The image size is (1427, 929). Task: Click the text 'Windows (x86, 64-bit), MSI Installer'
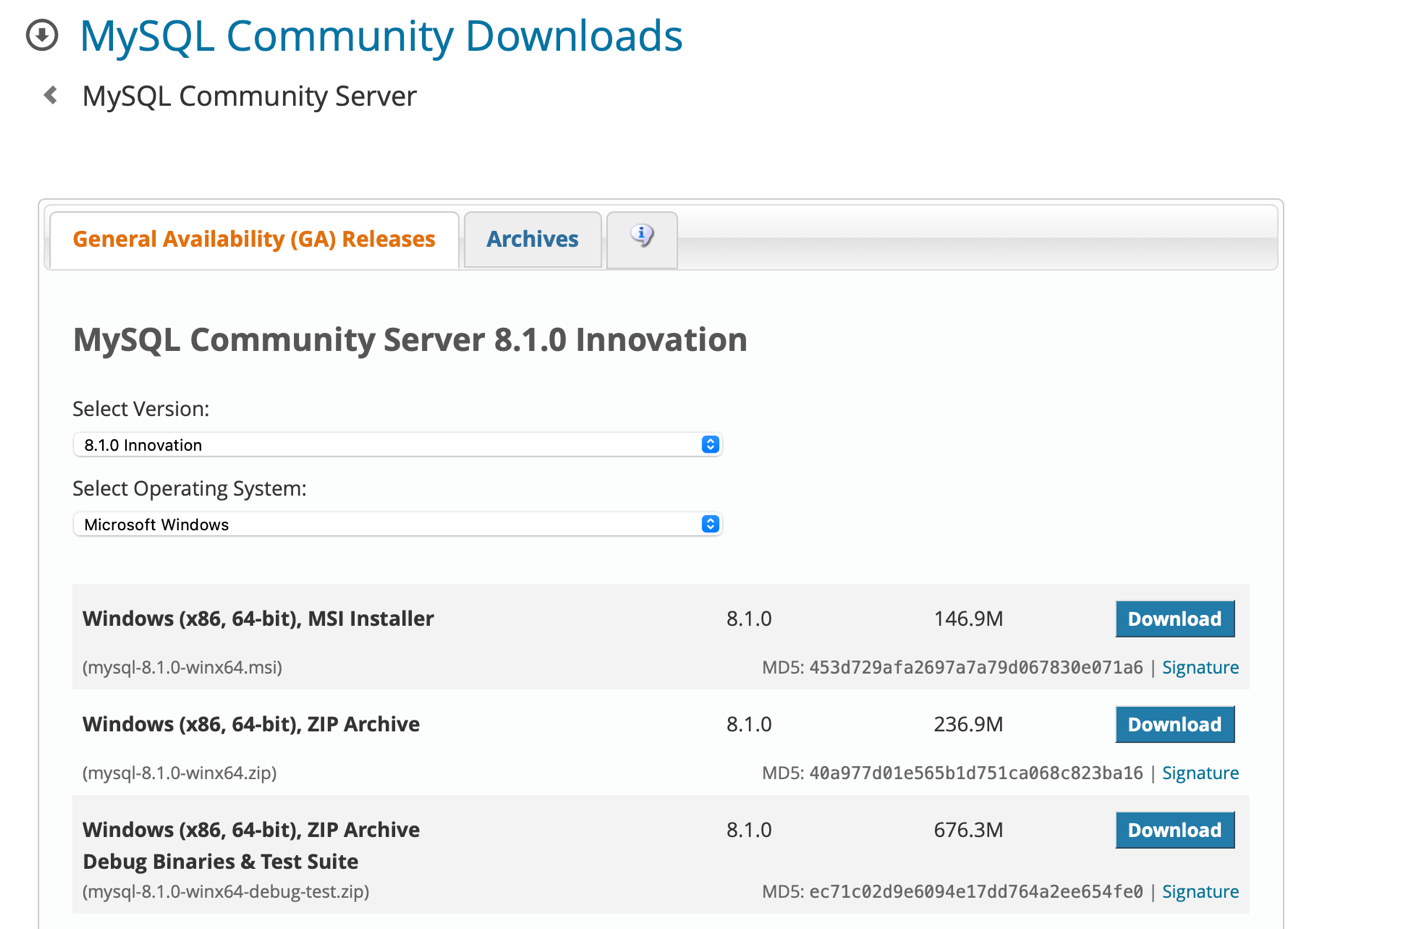258,619
